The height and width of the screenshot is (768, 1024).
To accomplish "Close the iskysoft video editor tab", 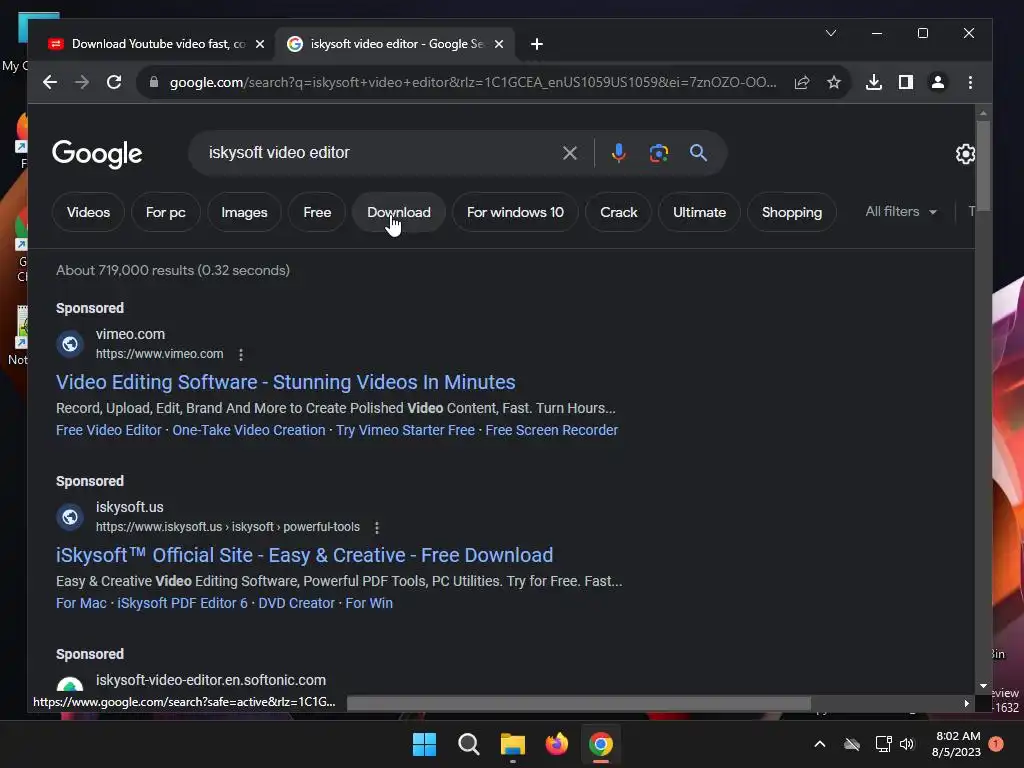I will coord(499,44).
